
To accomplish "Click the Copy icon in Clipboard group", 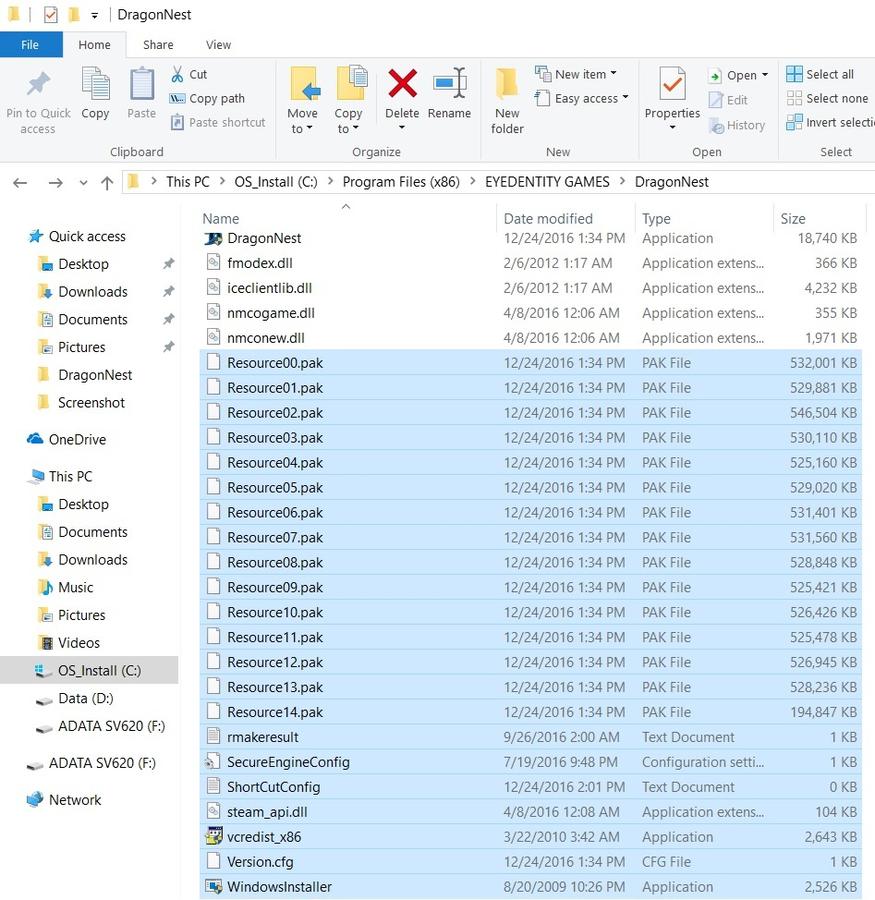I will pos(95,84).
